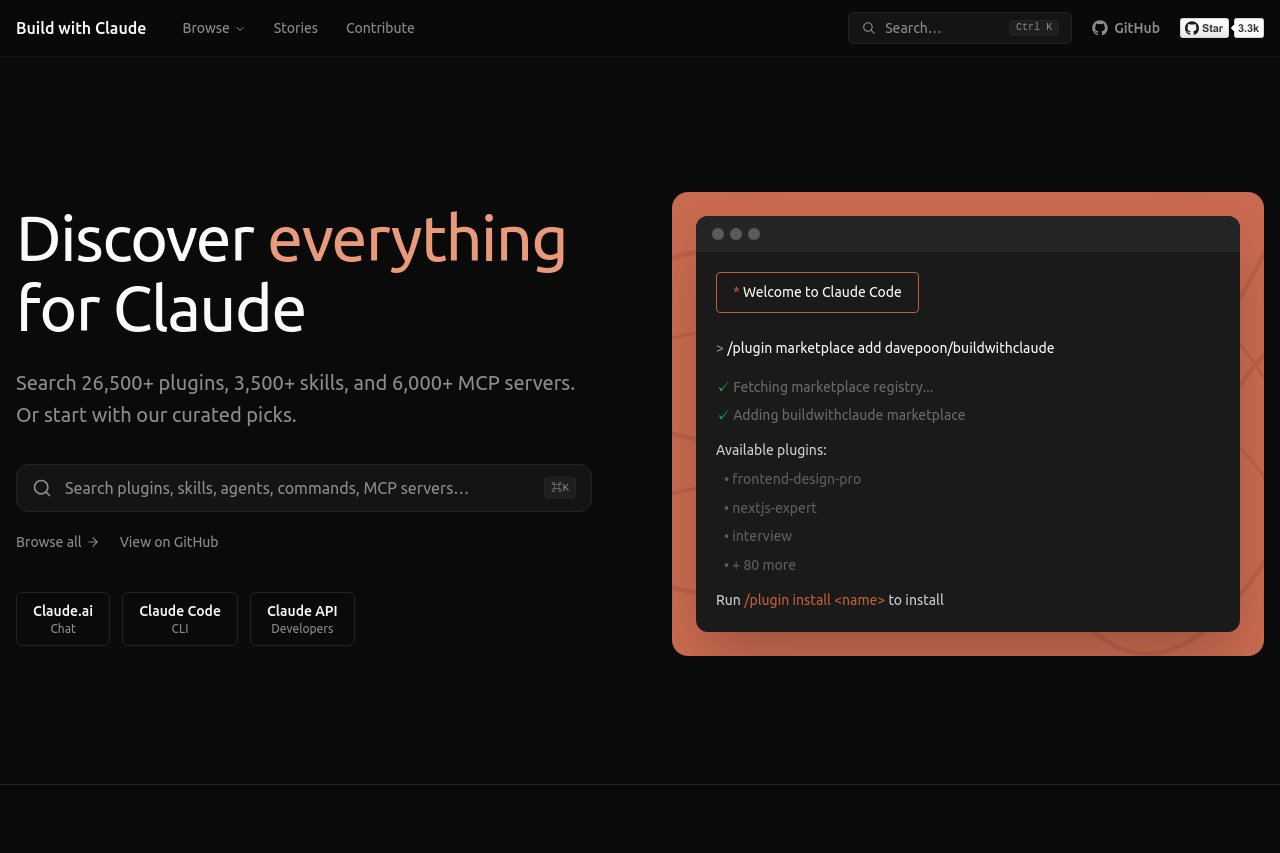Open the Stories page
This screenshot has height=853, width=1280.
(x=296, y=28)
